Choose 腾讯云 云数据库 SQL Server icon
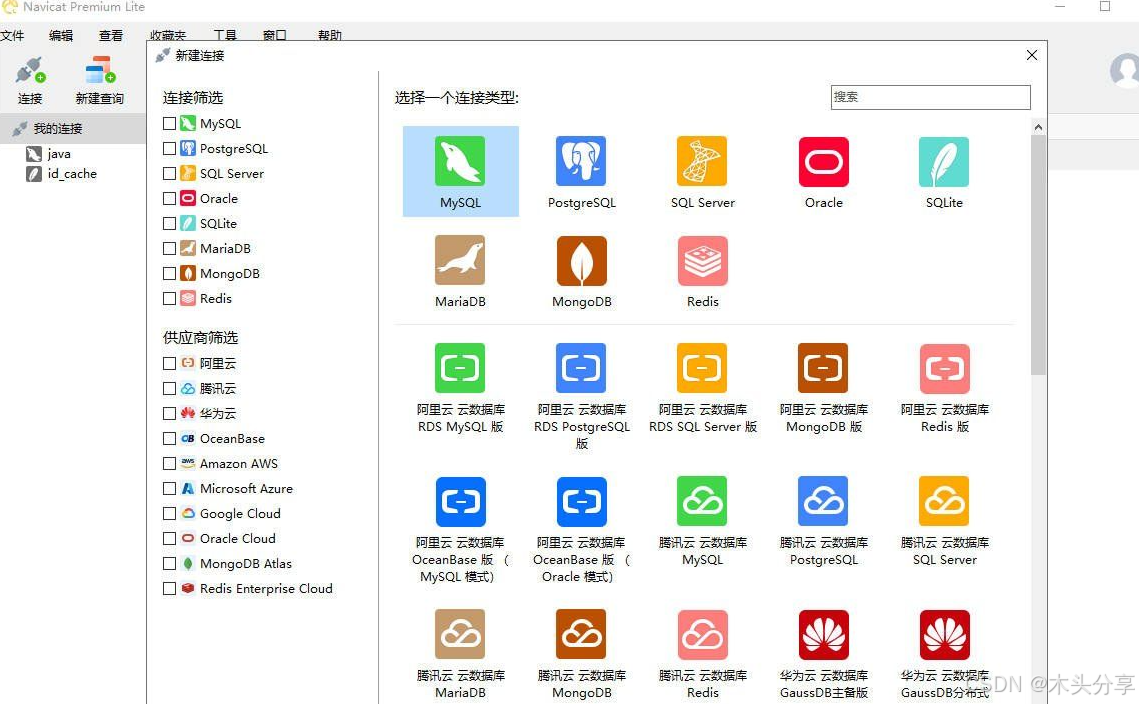The image size is (1139, 704). [x=944, y=501]
